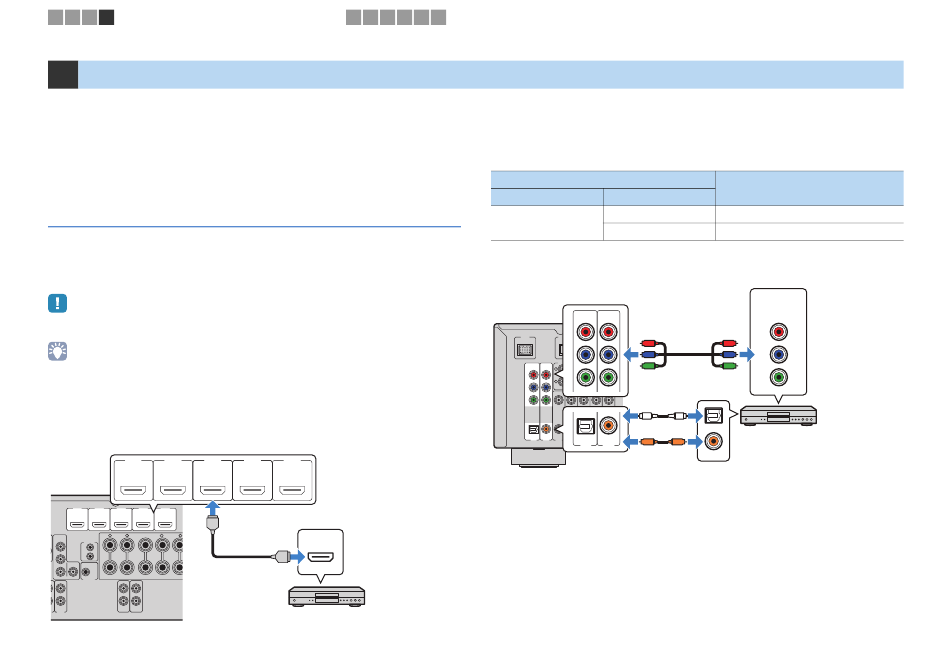The width and height of the screenshot is (950, 668).
Task: Select the dark square in the top page indicator
Action: pyautogui.click(x=107, y=18)
